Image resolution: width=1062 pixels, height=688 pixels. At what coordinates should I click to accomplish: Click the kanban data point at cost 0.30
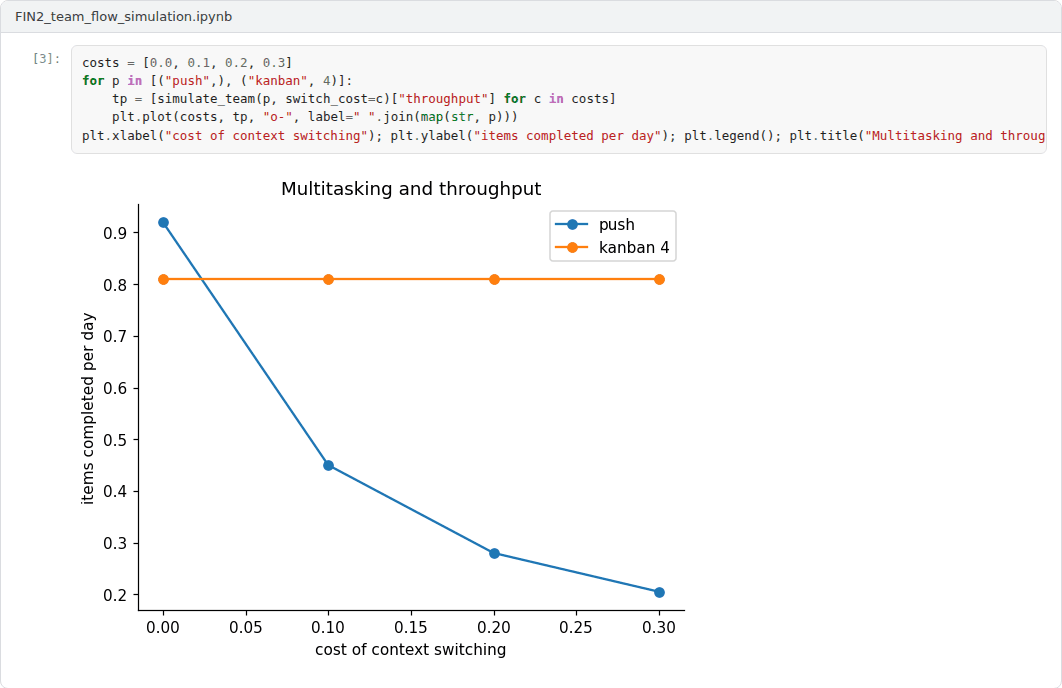(660, 280)
